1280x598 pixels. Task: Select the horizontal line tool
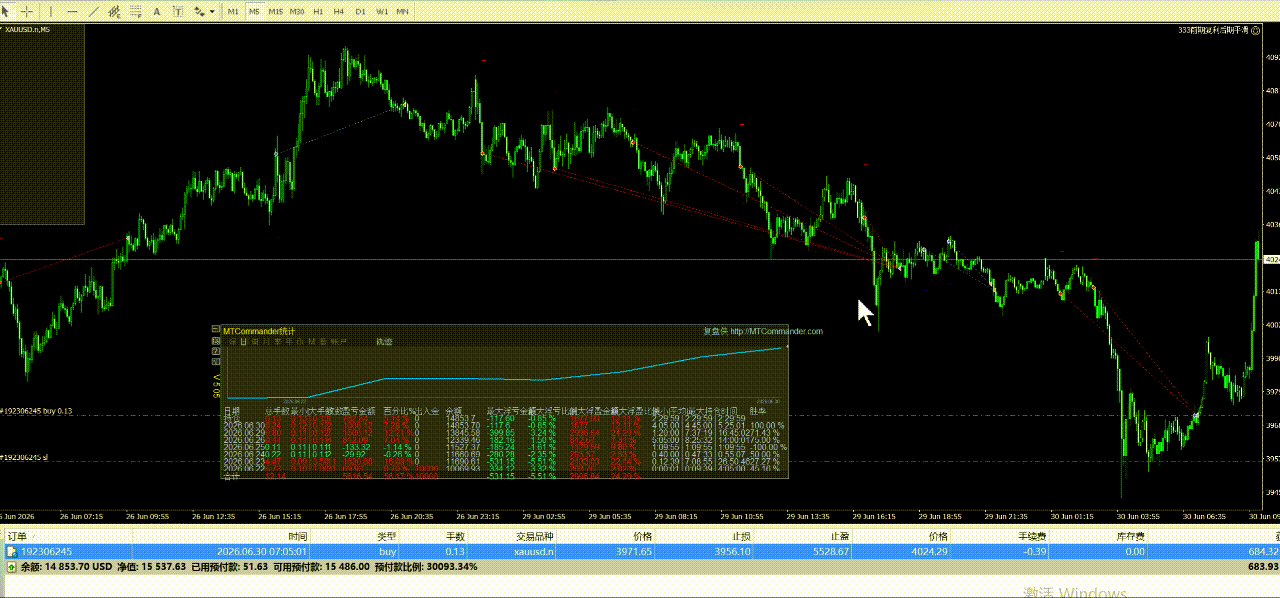pos(72,12)
